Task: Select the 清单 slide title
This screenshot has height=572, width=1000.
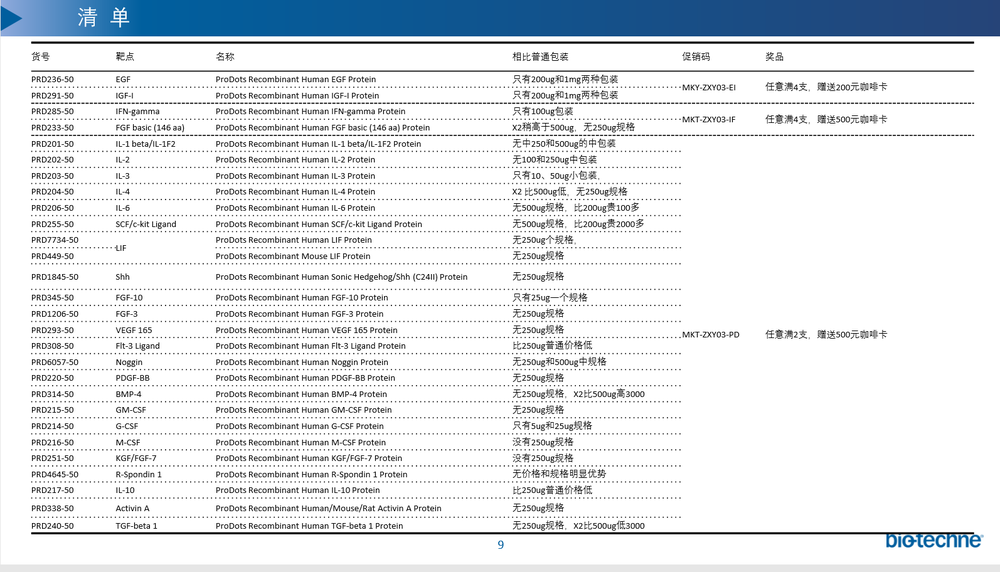Action: [103, 17]
